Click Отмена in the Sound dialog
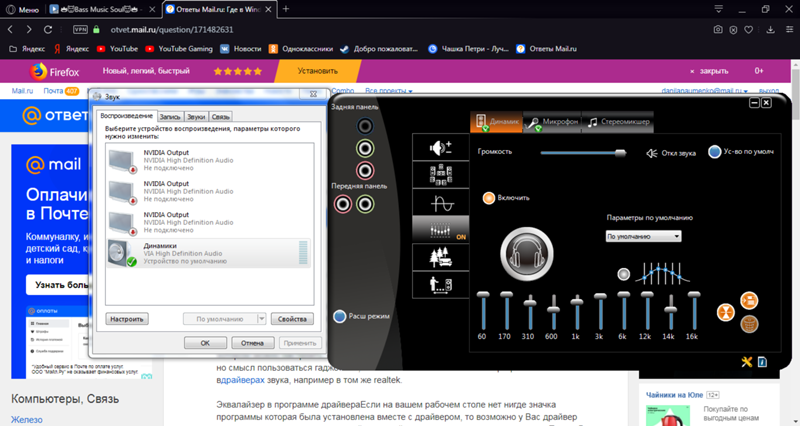Image resolution: width=800 pixels, height=426 pixels. 253,343
